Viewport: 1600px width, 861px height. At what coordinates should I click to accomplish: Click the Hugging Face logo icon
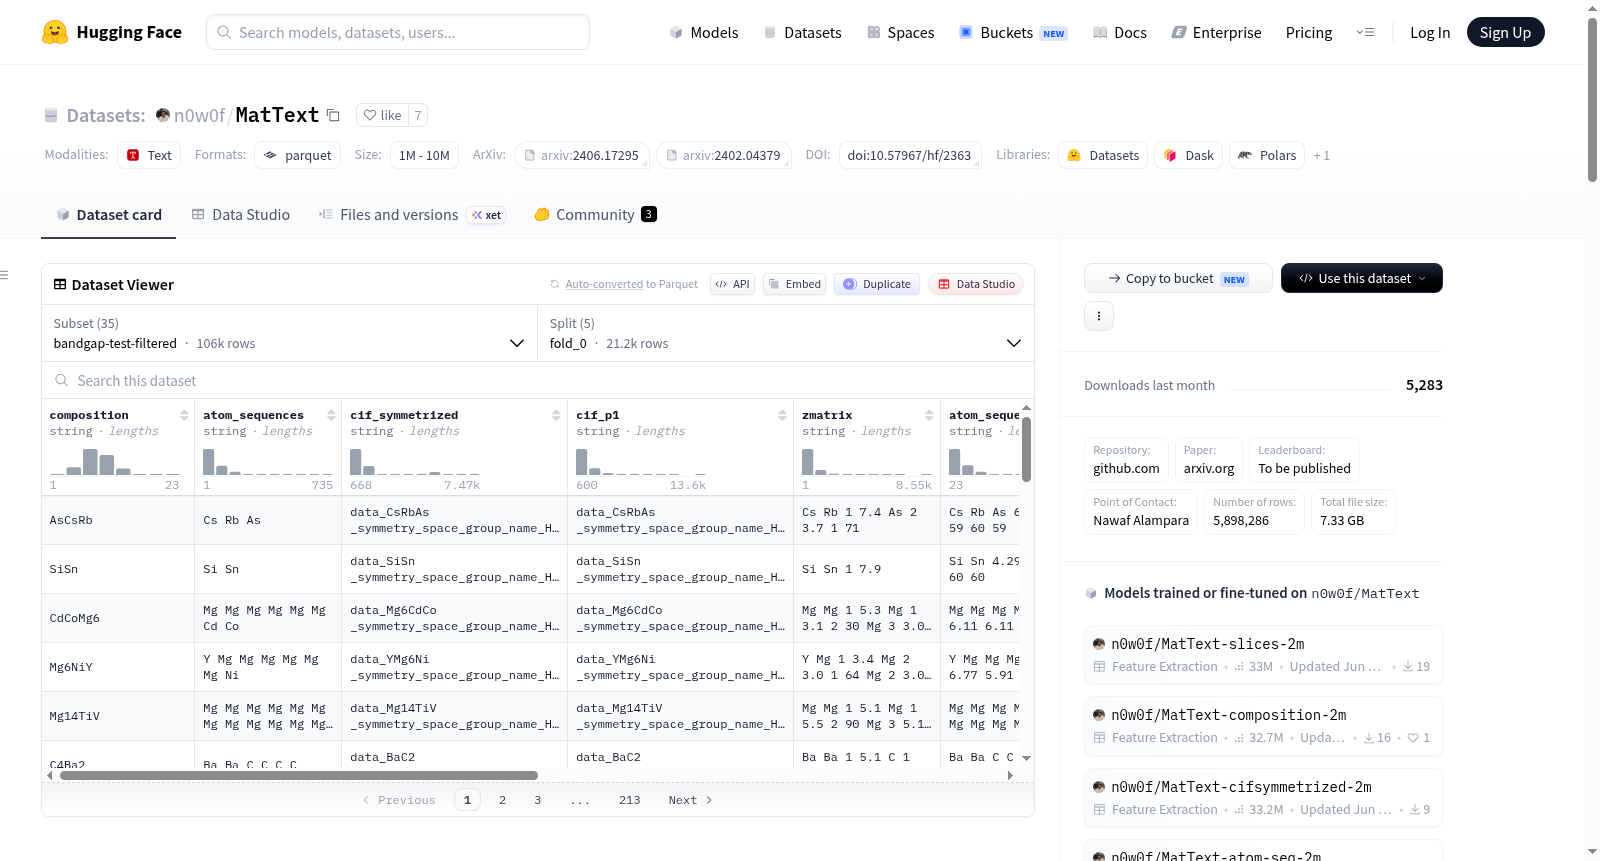pos(55,32)
